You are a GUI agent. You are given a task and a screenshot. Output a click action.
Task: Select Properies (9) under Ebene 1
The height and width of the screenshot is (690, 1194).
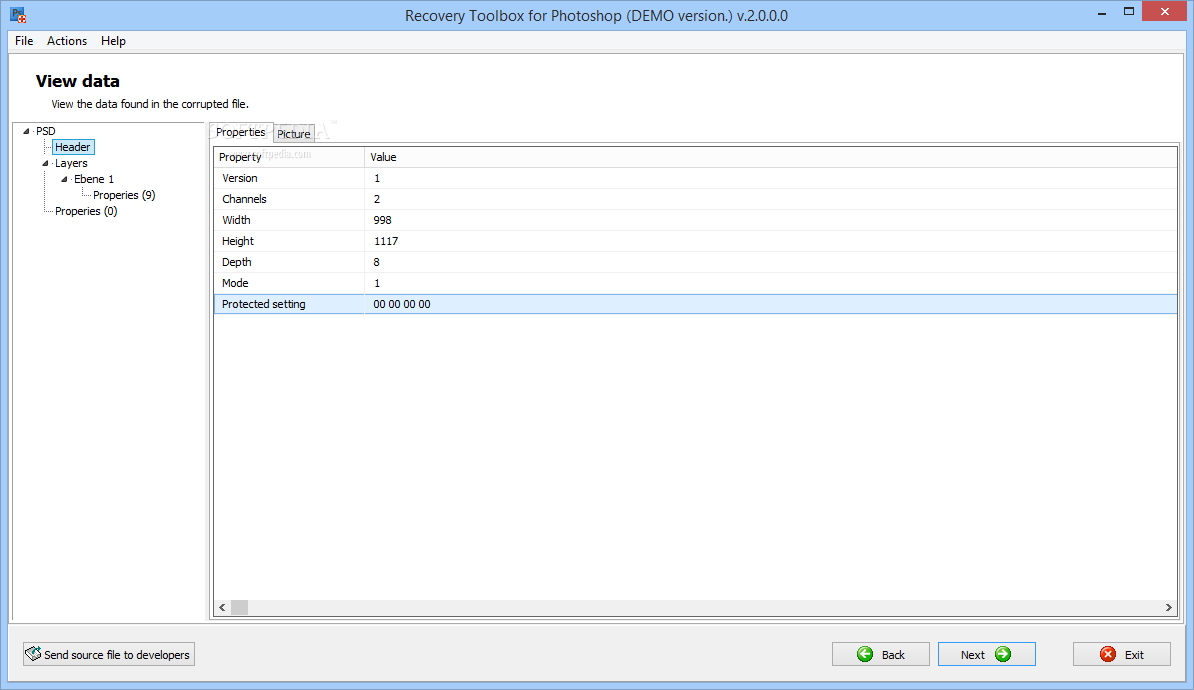point(124,195)
